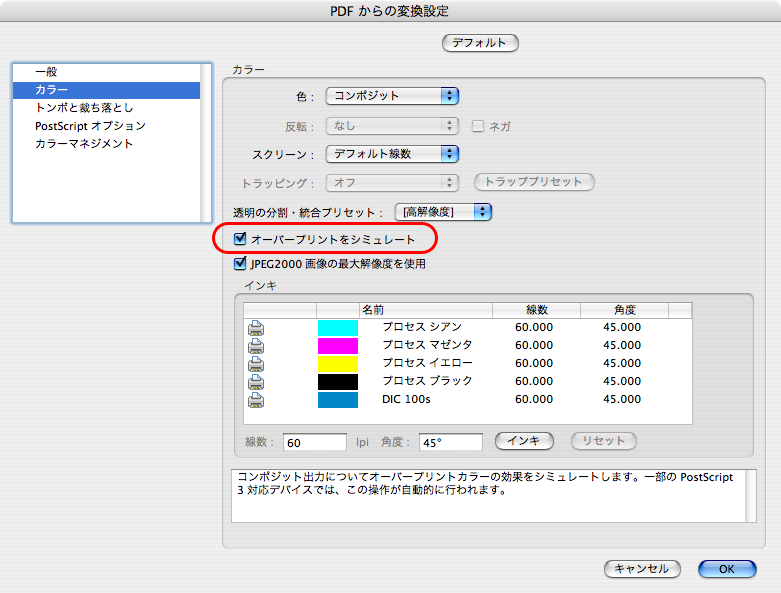Screen dimensions: 781x593
Task: Click the yellow color swatch
Action: pyautogui.click(x=338, y=364)
